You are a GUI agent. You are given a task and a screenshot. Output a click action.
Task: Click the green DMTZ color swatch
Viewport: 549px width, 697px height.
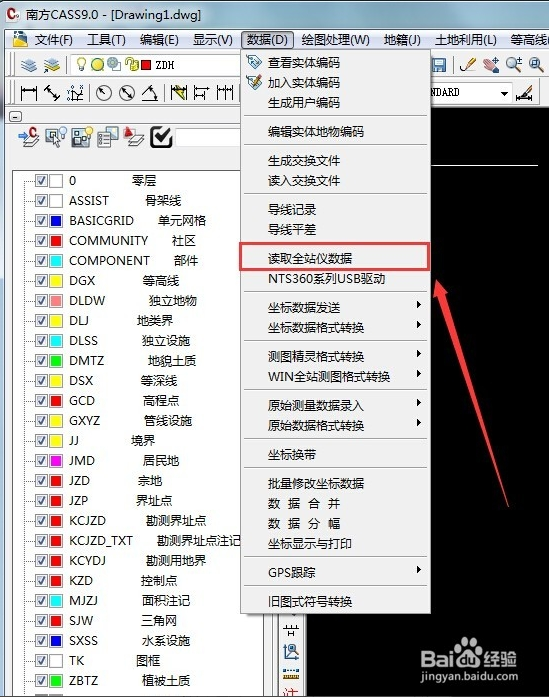tap(56, 361)
